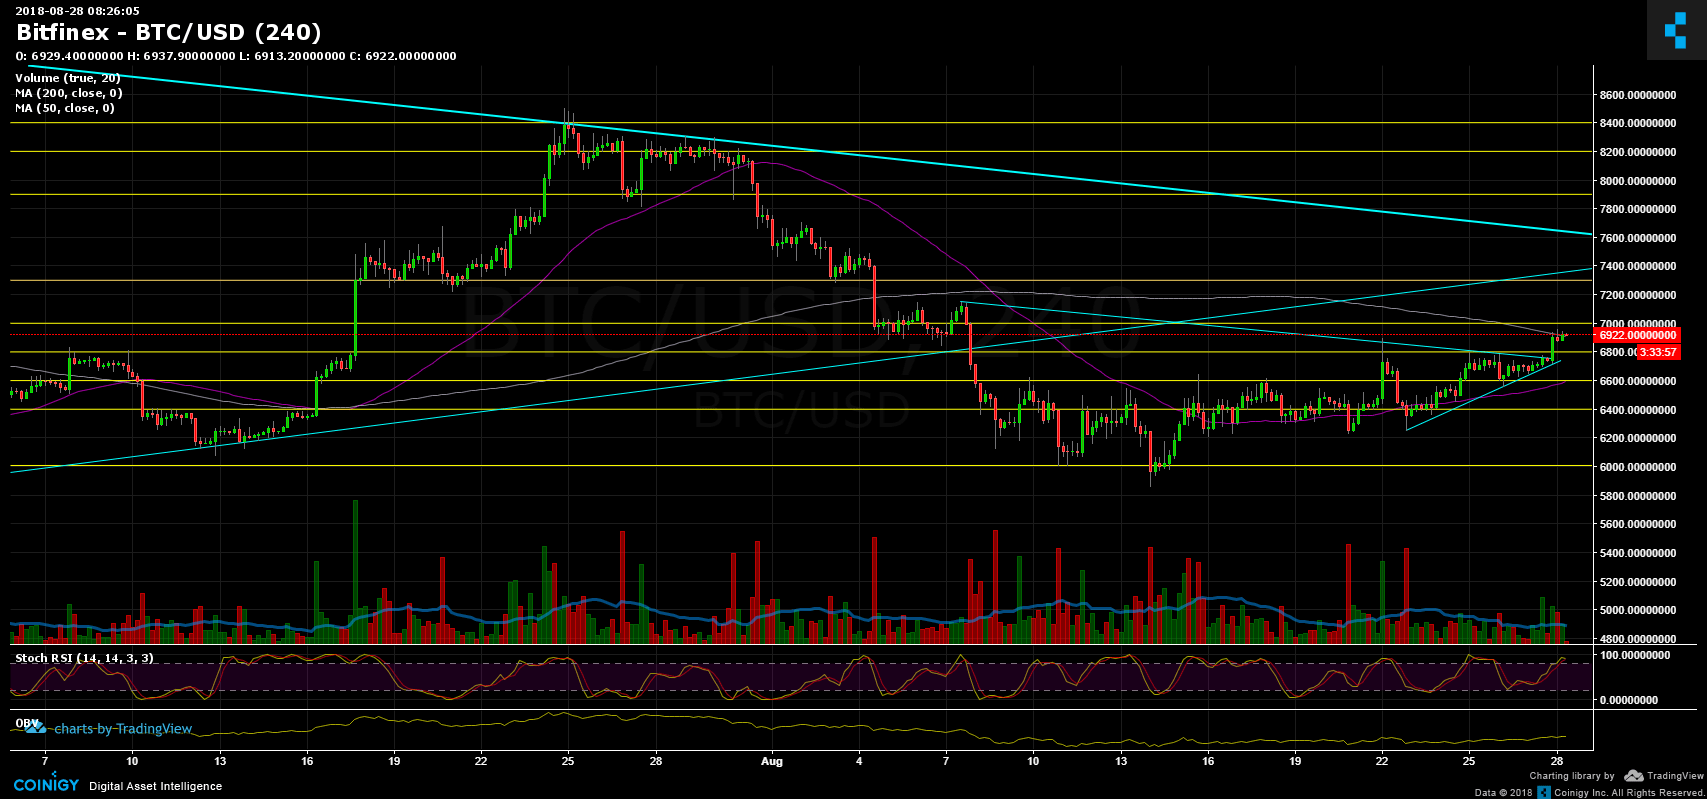Select the Bitfinex - BTC/USD (240) chart title
Image resolution: width=1707 pixels, height=799 pixels.
tap(169, 33)
